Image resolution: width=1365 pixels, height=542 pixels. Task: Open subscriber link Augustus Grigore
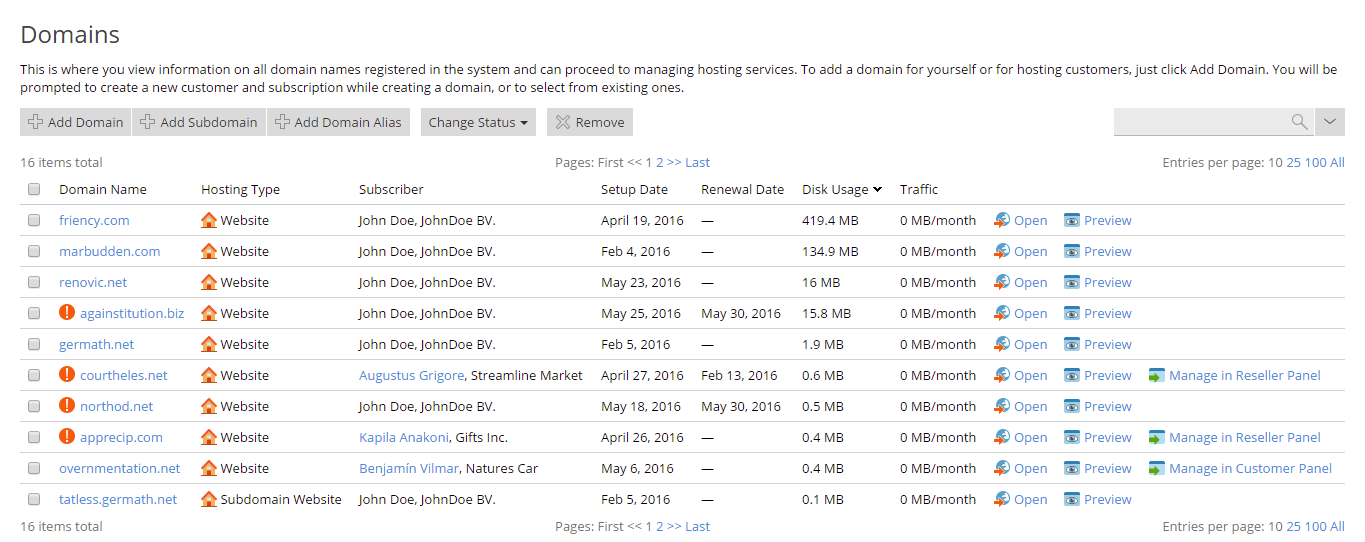click(411, 376)
